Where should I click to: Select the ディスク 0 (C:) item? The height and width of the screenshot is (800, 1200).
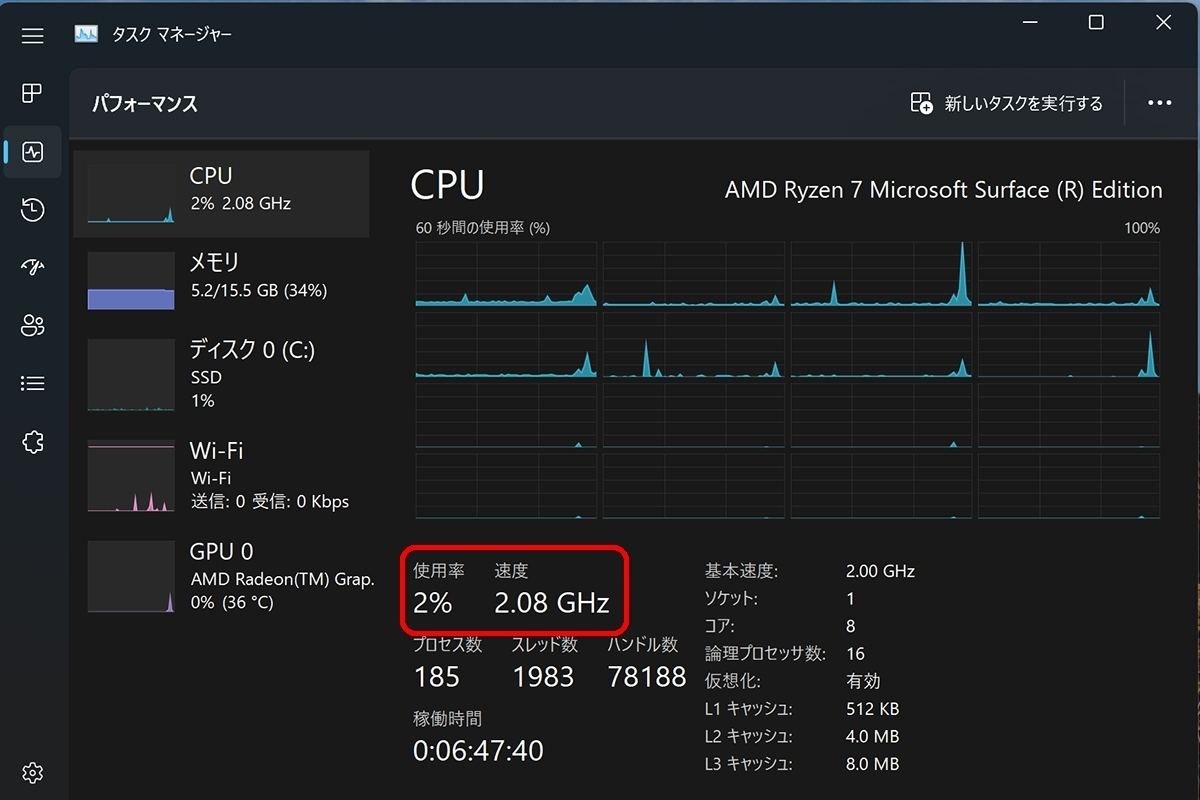coord(222,374)
